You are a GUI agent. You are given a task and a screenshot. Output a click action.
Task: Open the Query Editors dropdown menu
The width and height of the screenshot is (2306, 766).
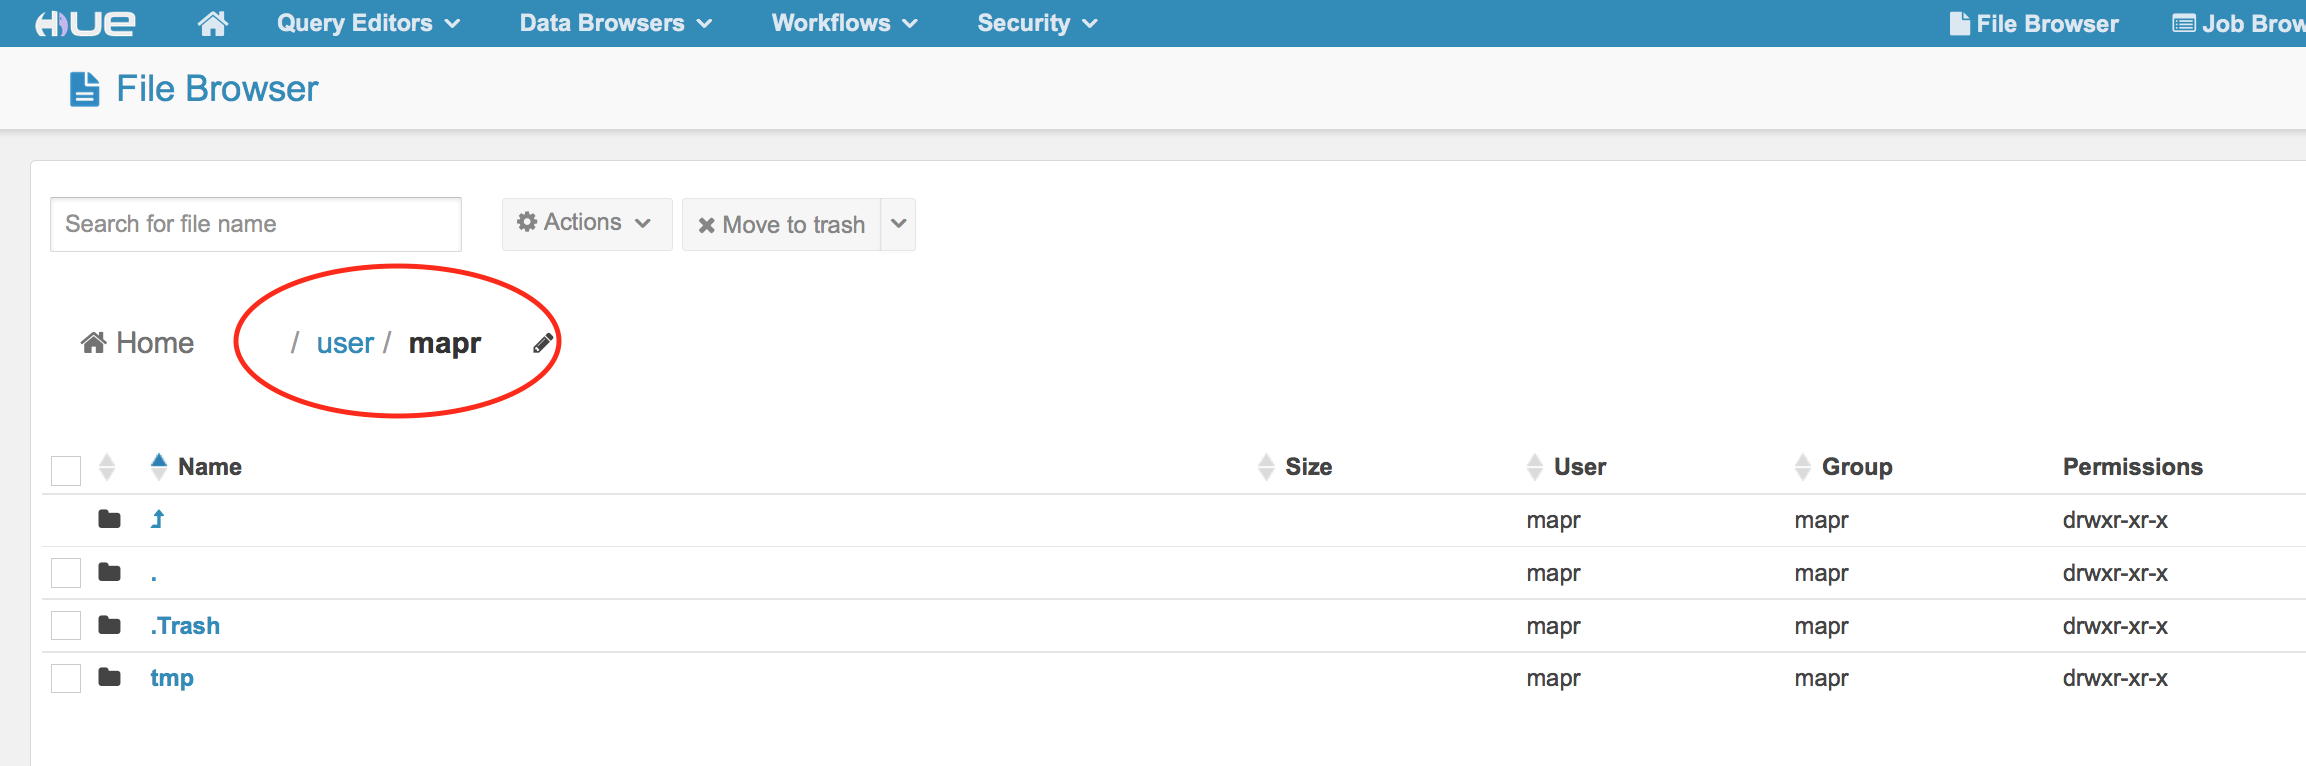(x=368, y=23)
